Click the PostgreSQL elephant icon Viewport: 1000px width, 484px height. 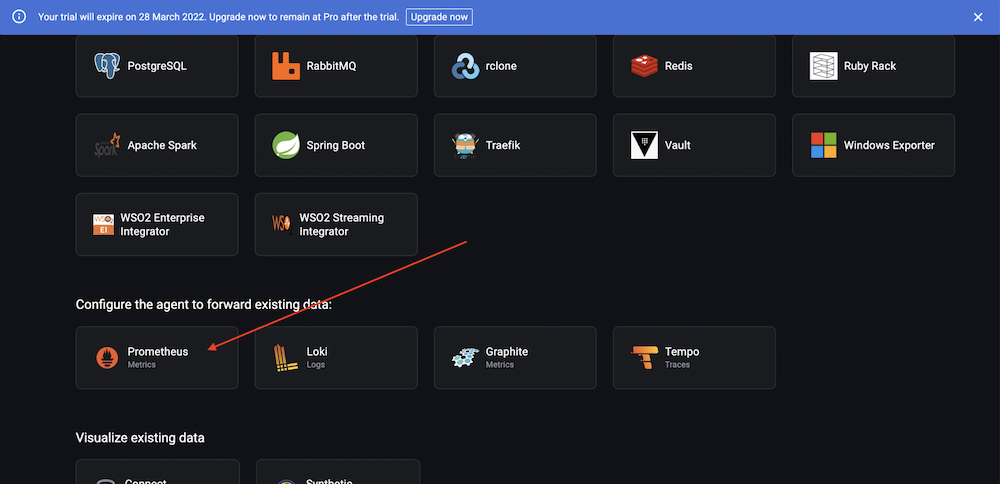(x=107, y=66)
